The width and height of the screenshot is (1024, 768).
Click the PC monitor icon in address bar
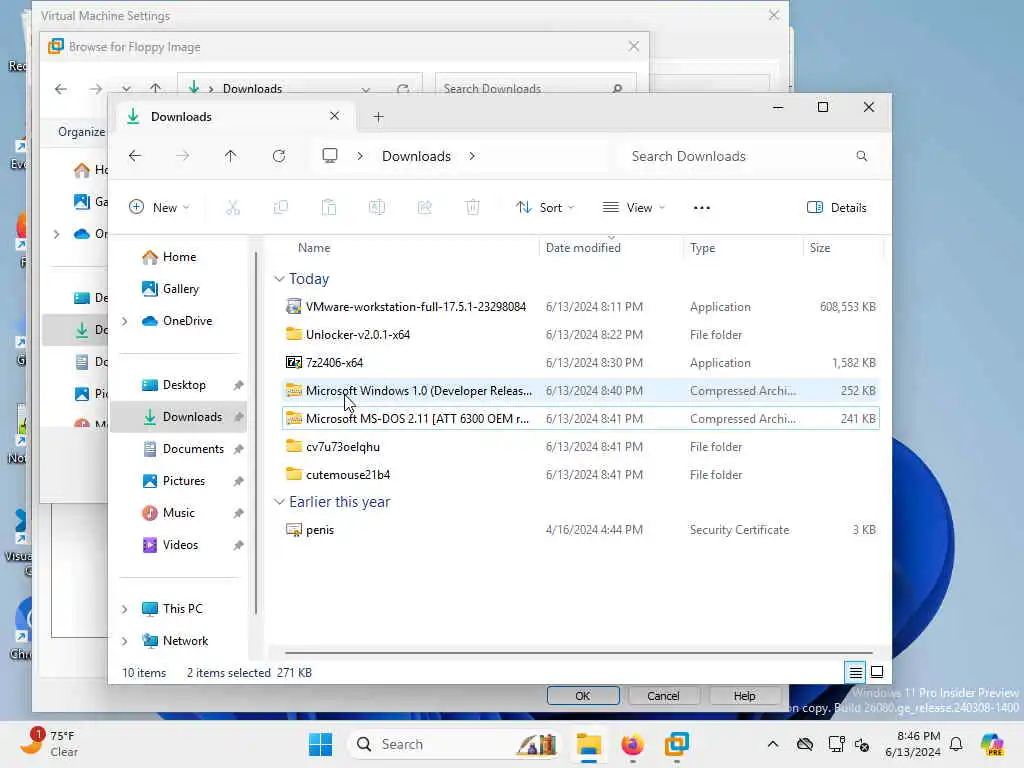click(x=330, y=156)
